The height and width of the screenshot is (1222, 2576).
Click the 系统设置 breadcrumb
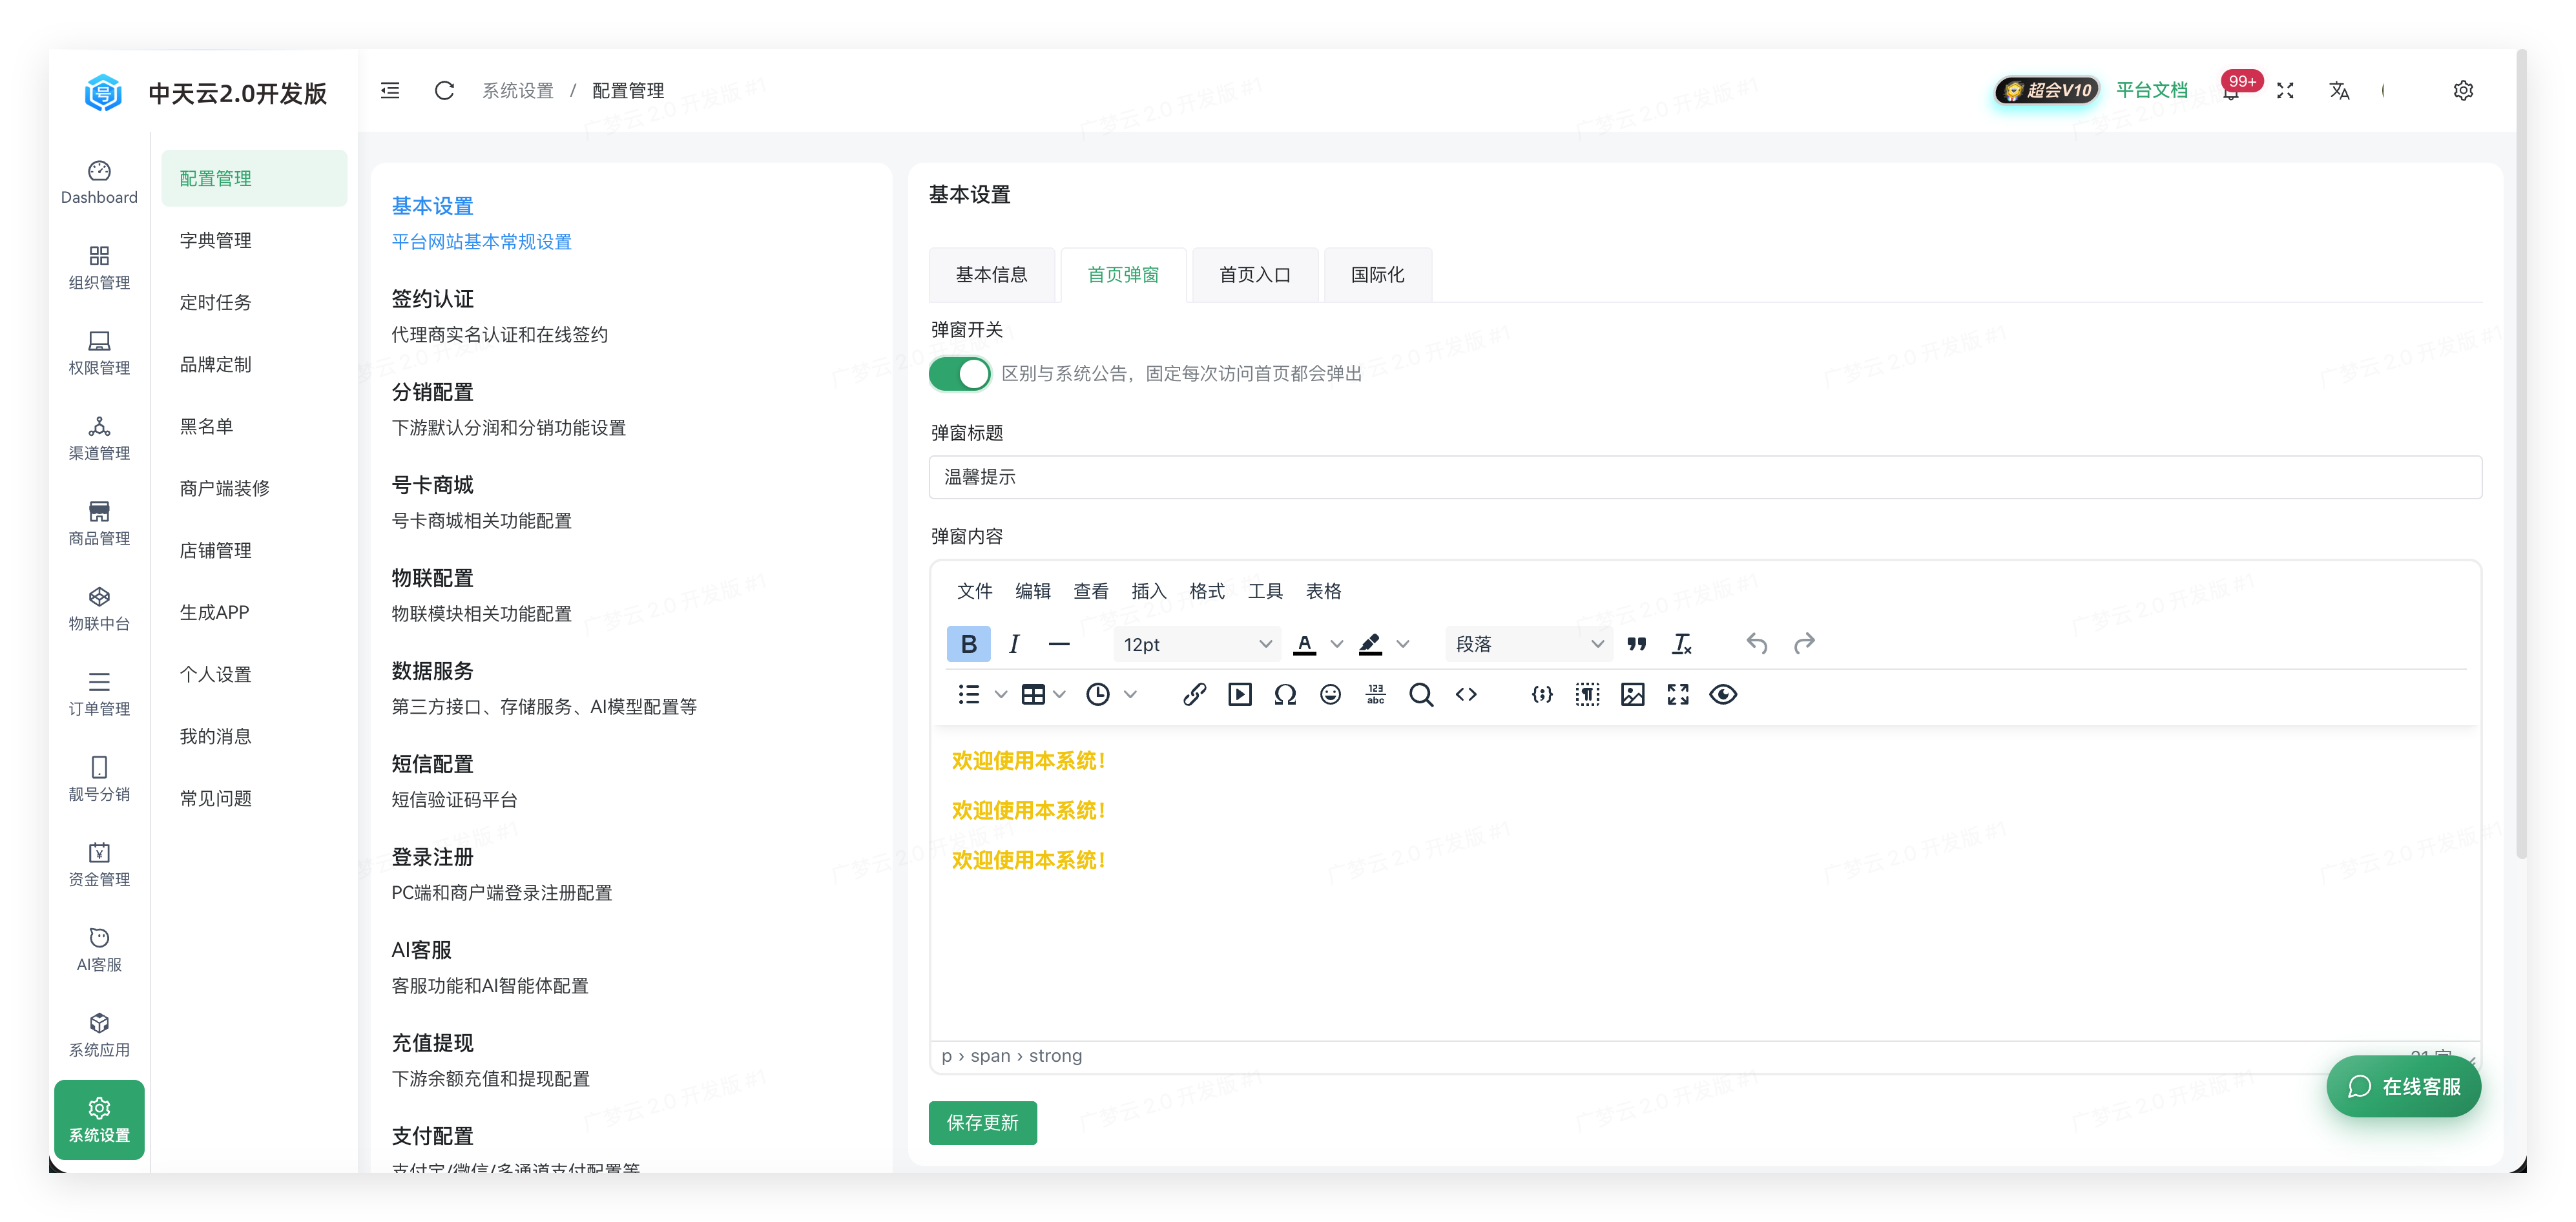click(518, 90)
